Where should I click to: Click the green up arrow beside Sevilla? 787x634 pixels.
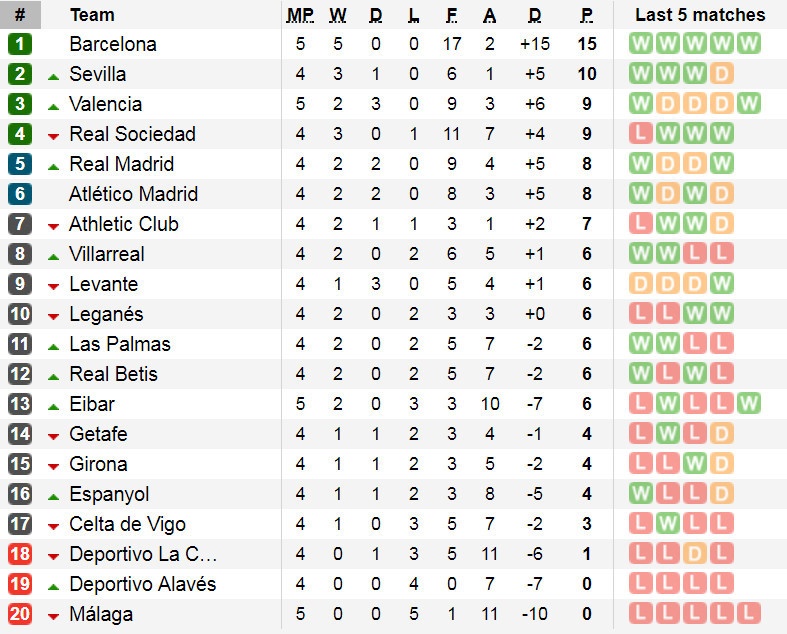[x=53, y=75]
